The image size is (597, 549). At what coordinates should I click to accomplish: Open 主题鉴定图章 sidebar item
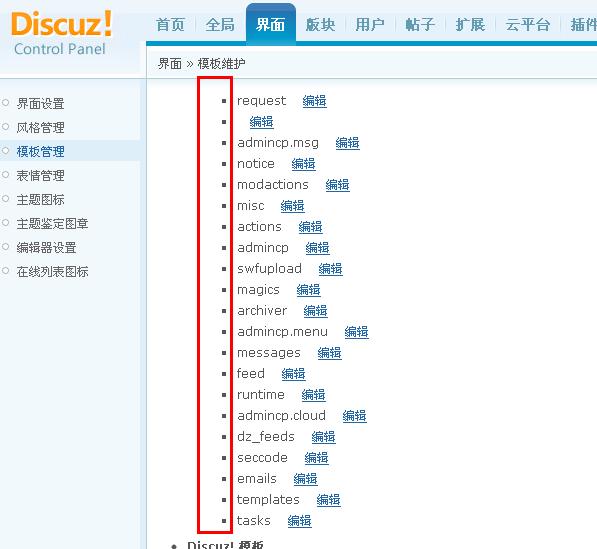(x=52, y=223)
